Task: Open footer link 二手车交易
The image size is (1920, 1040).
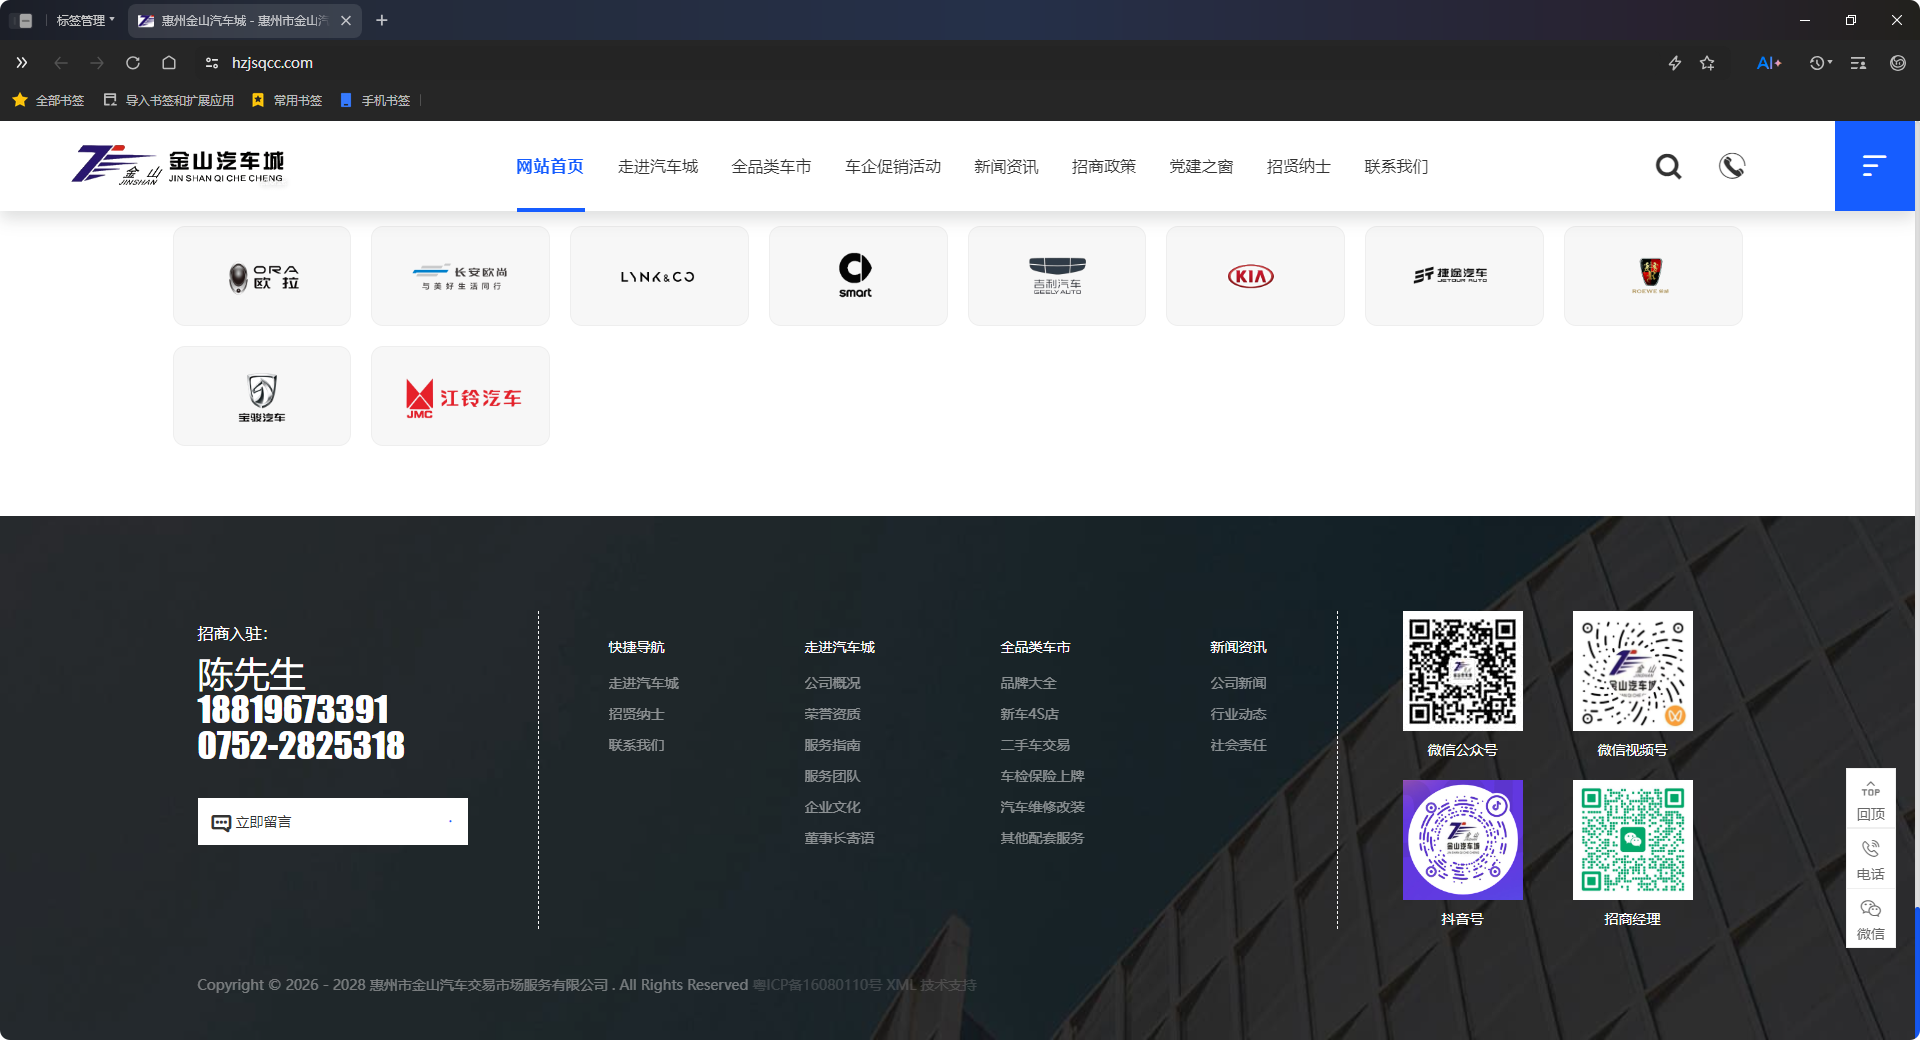Action: tap(1036, 745)
